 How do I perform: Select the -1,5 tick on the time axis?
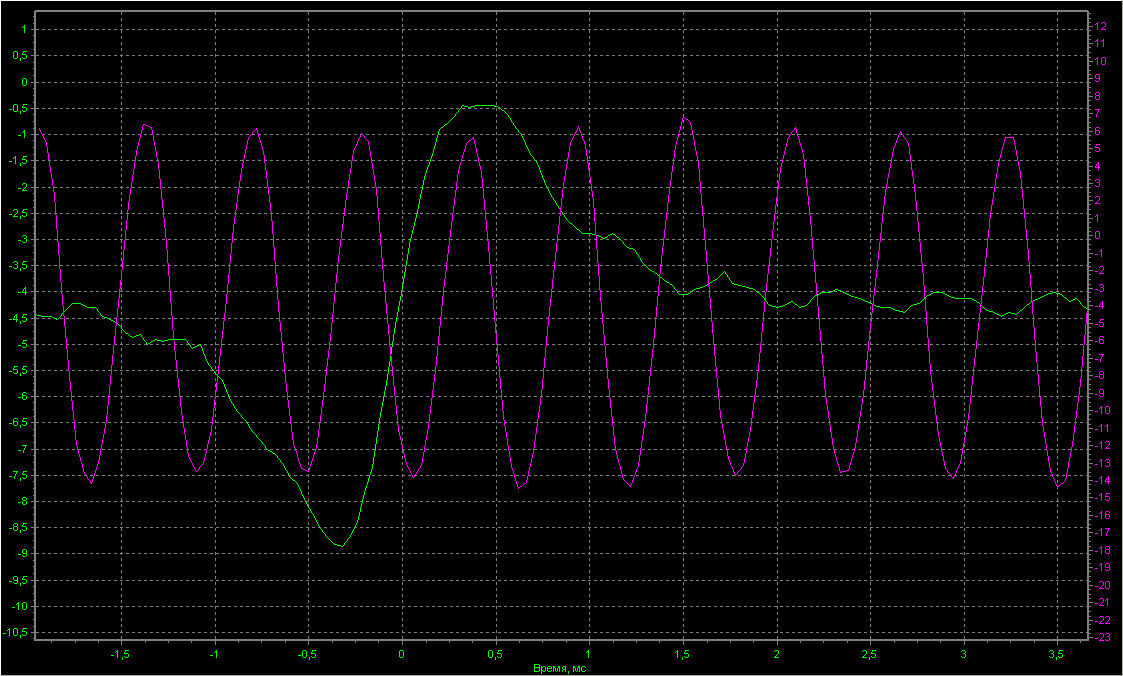coord(120,654)
